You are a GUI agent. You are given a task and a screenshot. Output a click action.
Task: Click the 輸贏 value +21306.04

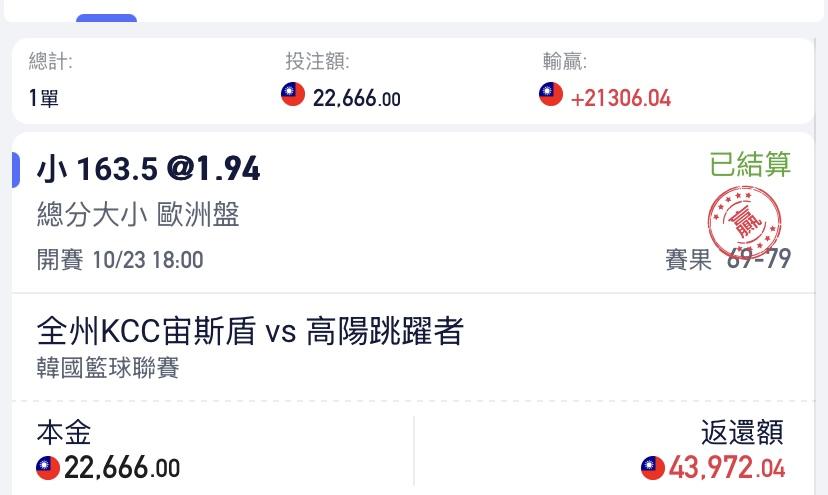tap(620, 98)
